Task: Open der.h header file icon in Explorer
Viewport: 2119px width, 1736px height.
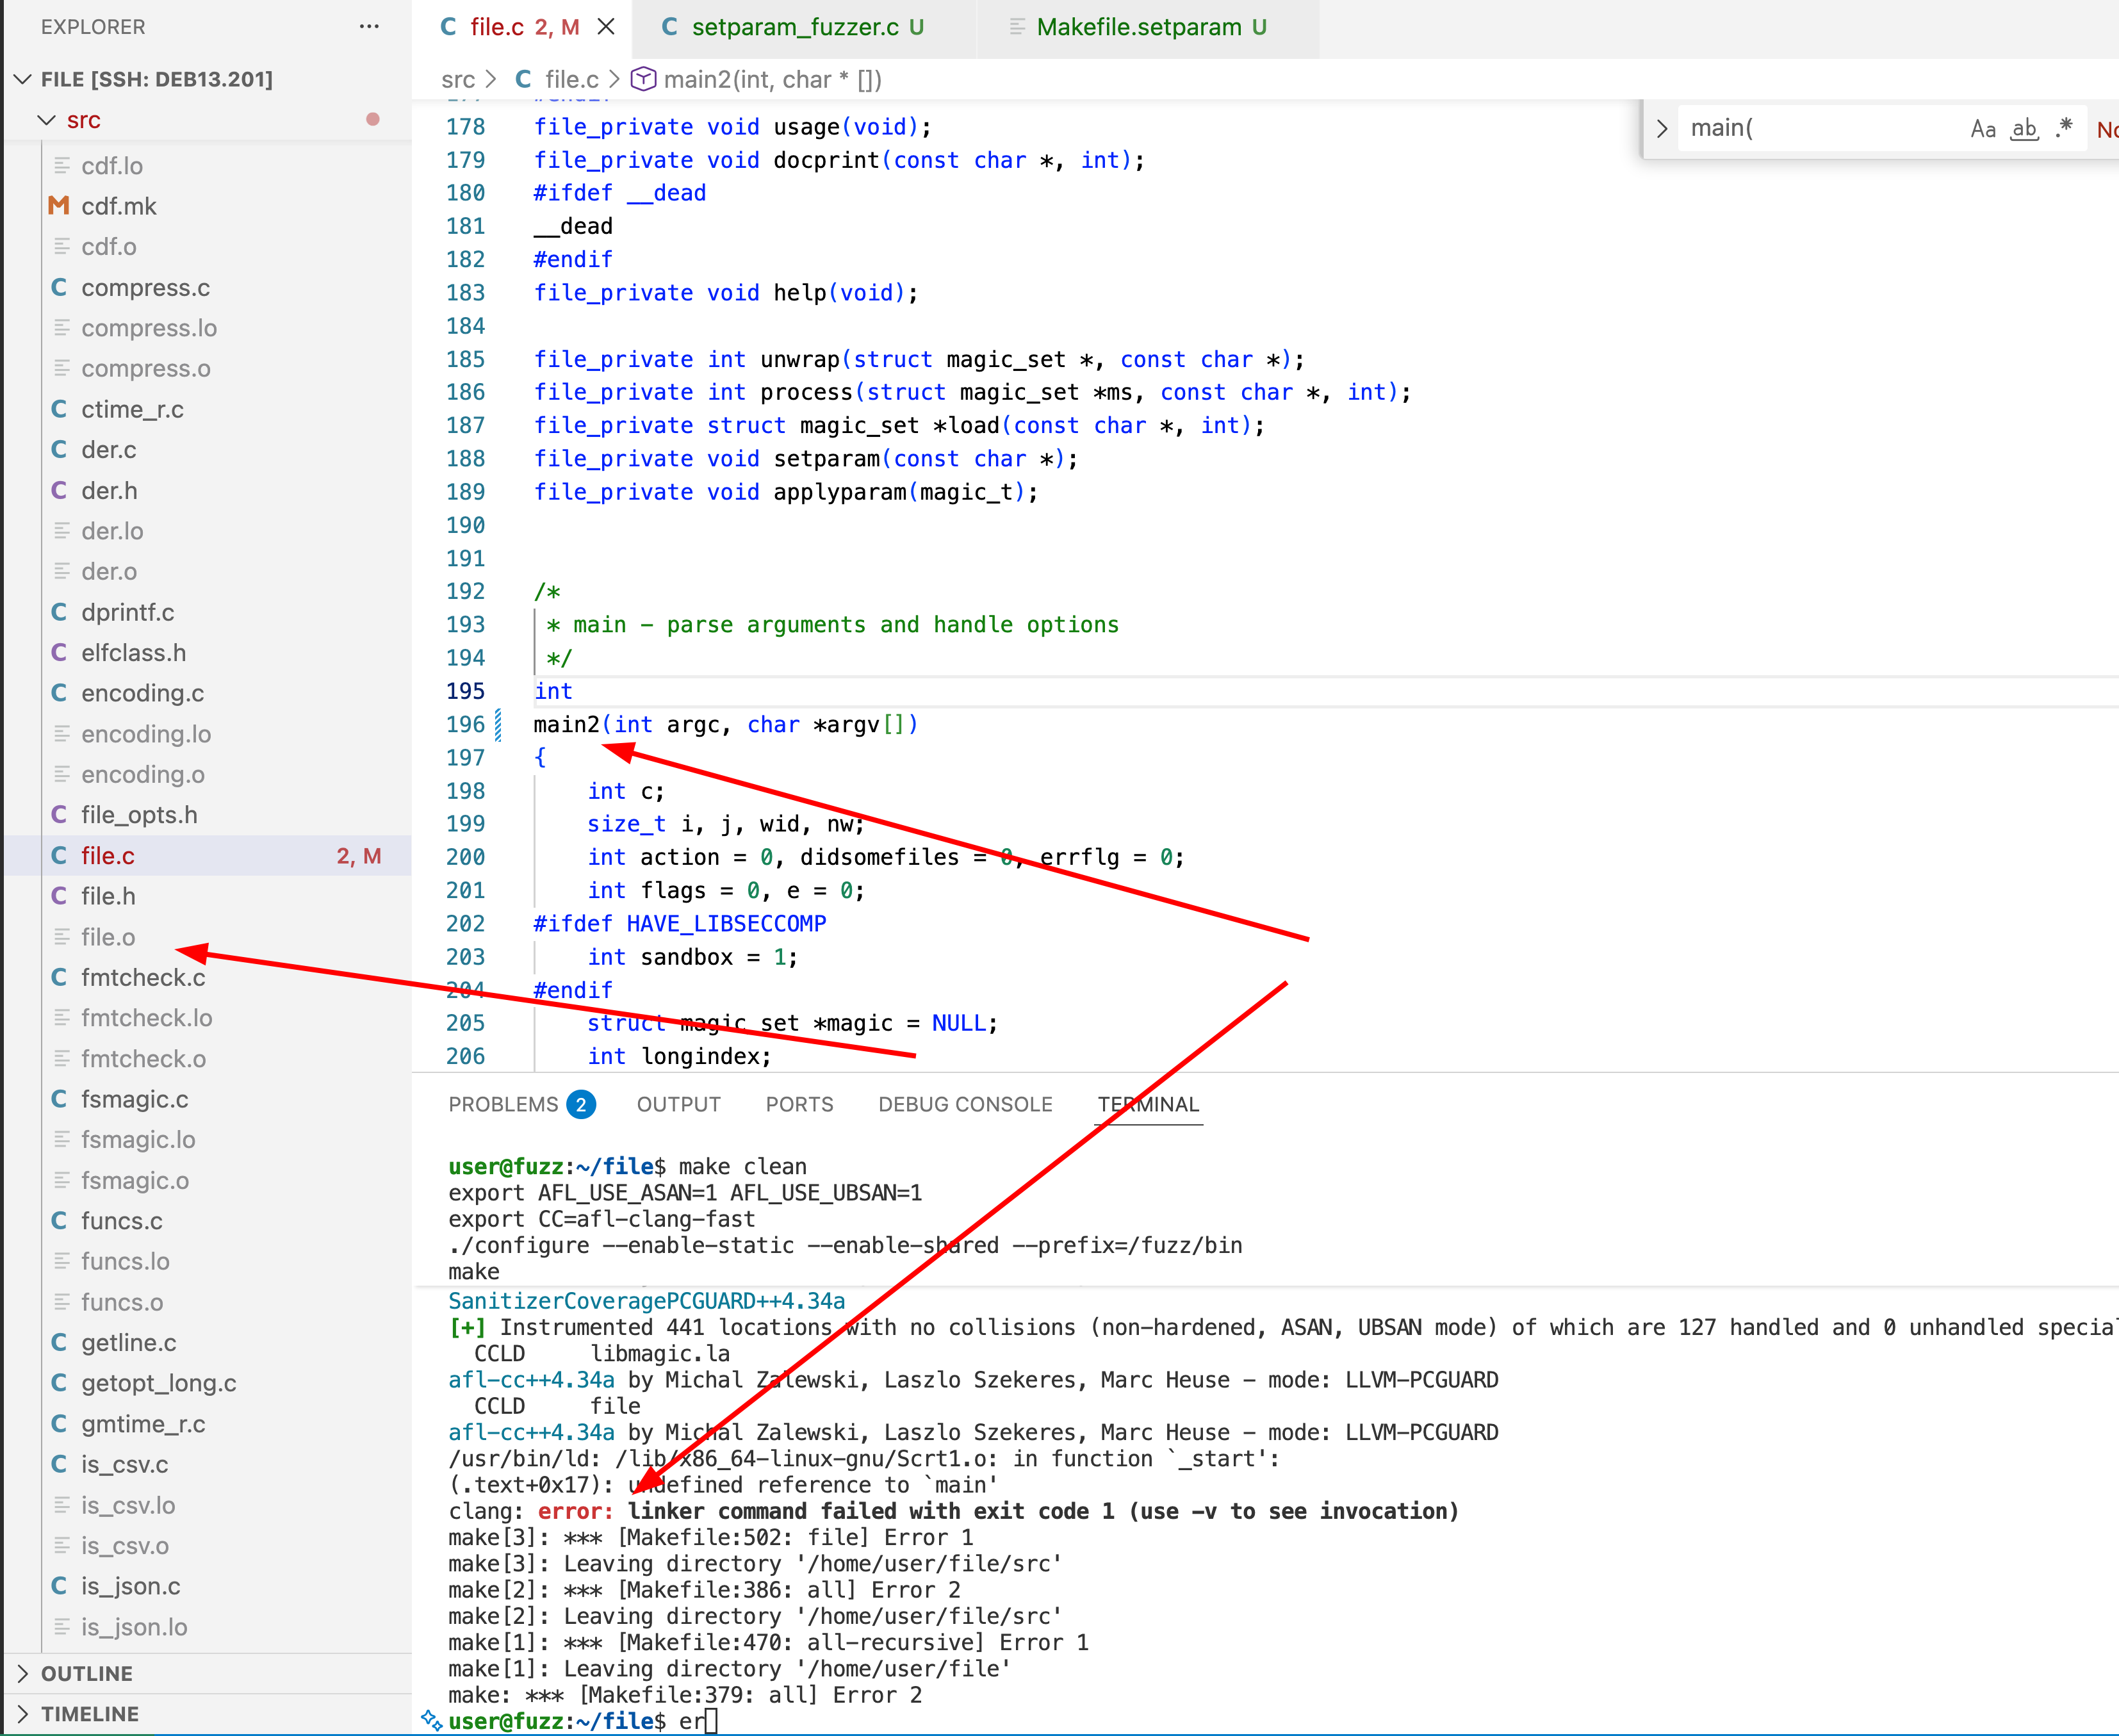Action: tap(59, 491)
